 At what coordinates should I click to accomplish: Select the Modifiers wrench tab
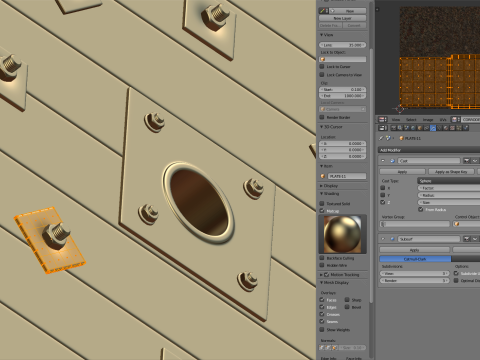(x=433, y=128)
